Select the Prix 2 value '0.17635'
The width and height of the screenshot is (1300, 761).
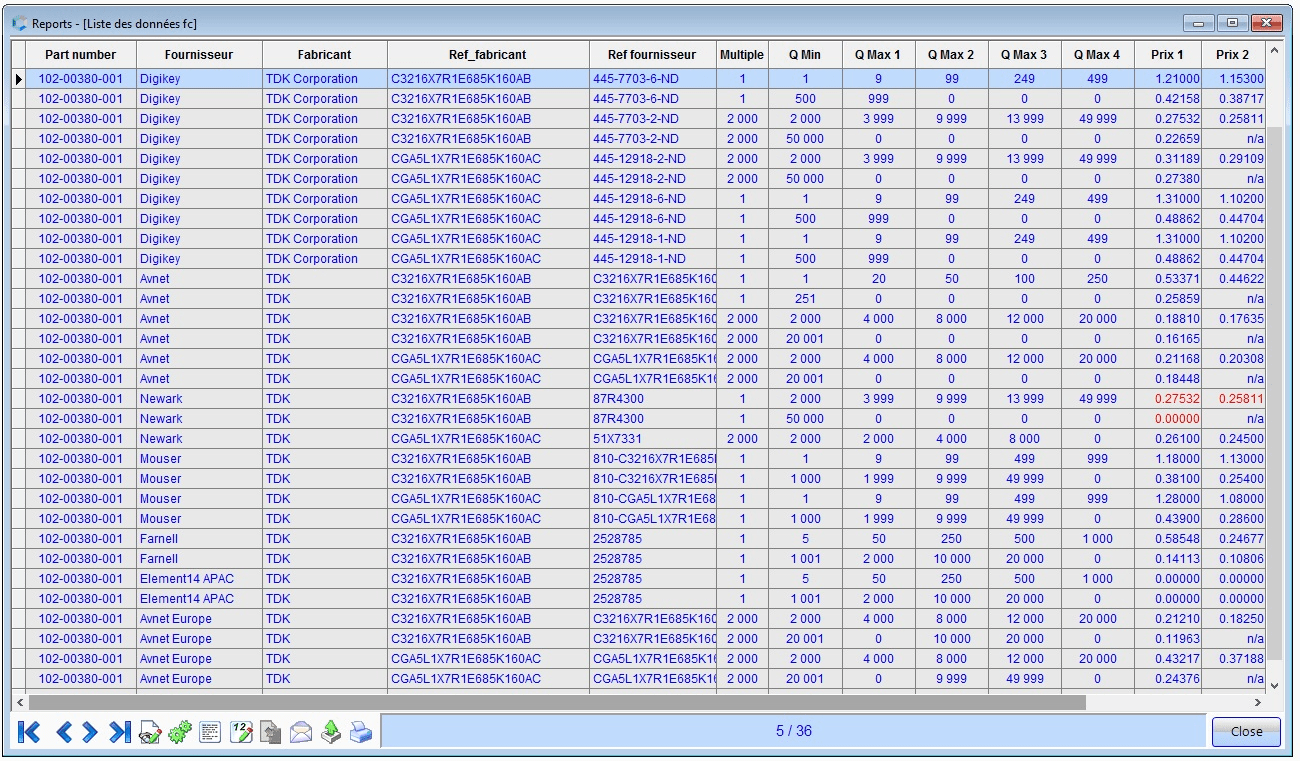(x=1233, y=319)
